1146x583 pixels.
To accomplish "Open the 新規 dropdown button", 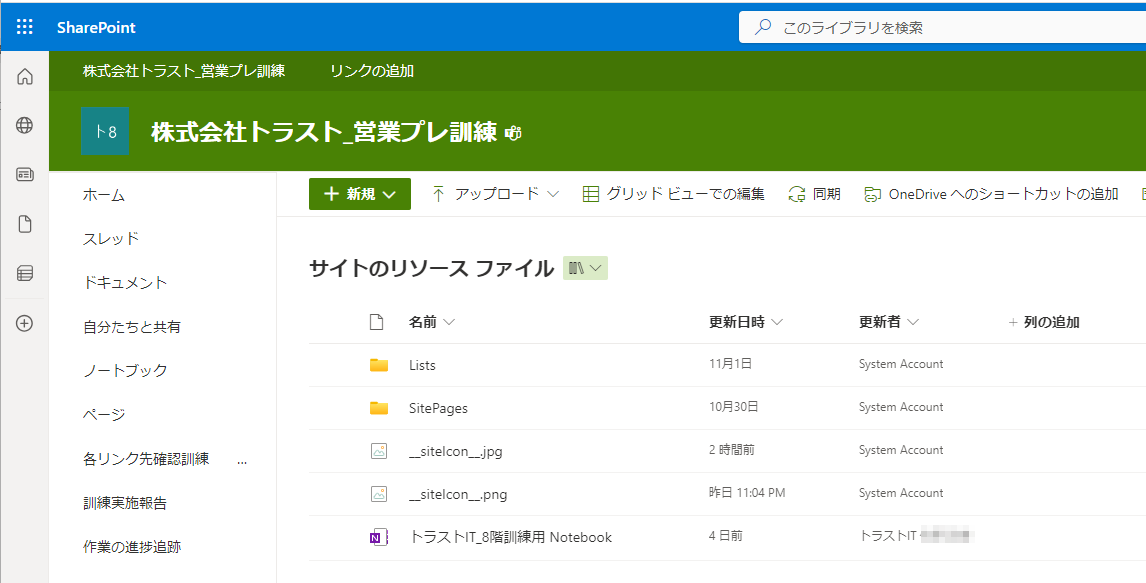I will point(360,194).
